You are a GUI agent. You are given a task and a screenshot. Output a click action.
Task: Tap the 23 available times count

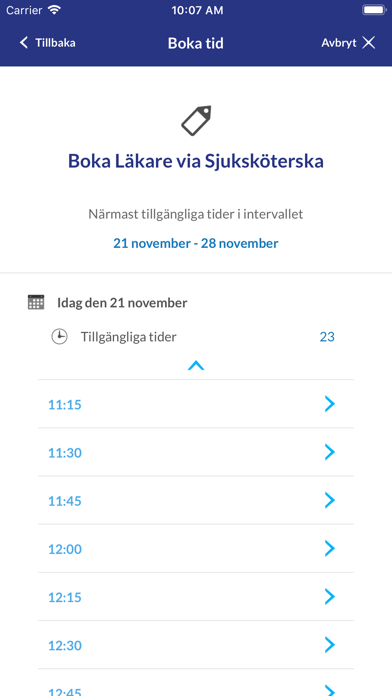tap(327, 337)
